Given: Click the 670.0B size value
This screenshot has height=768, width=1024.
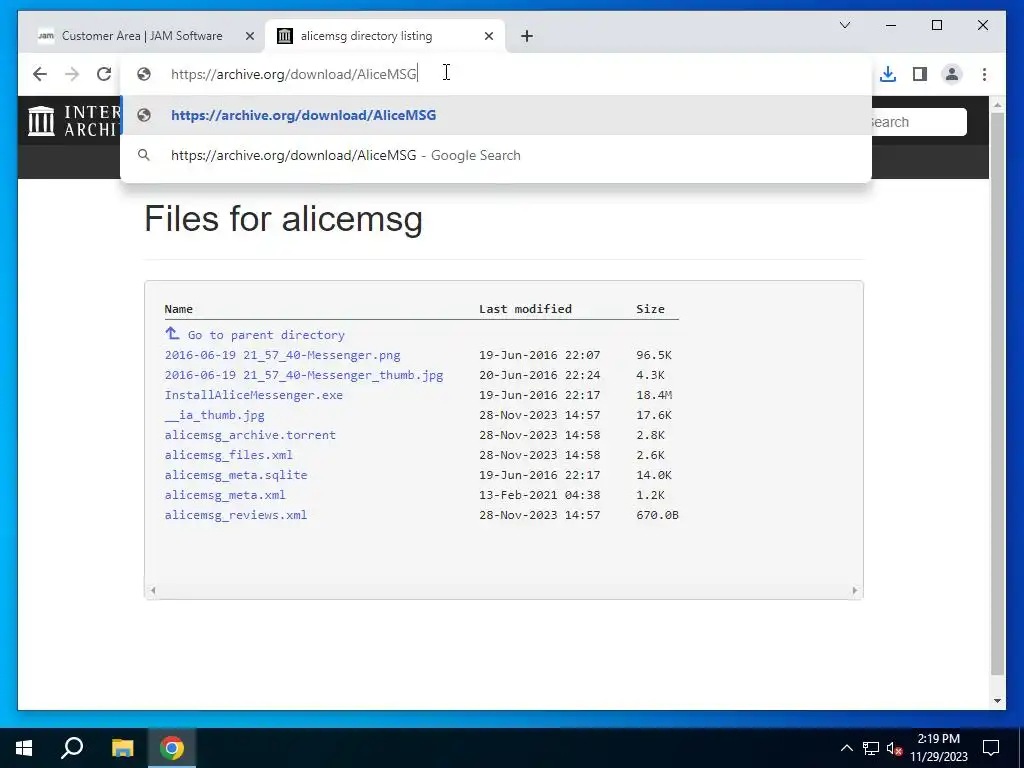Looking at the screenshot, I should pos(658,515).
